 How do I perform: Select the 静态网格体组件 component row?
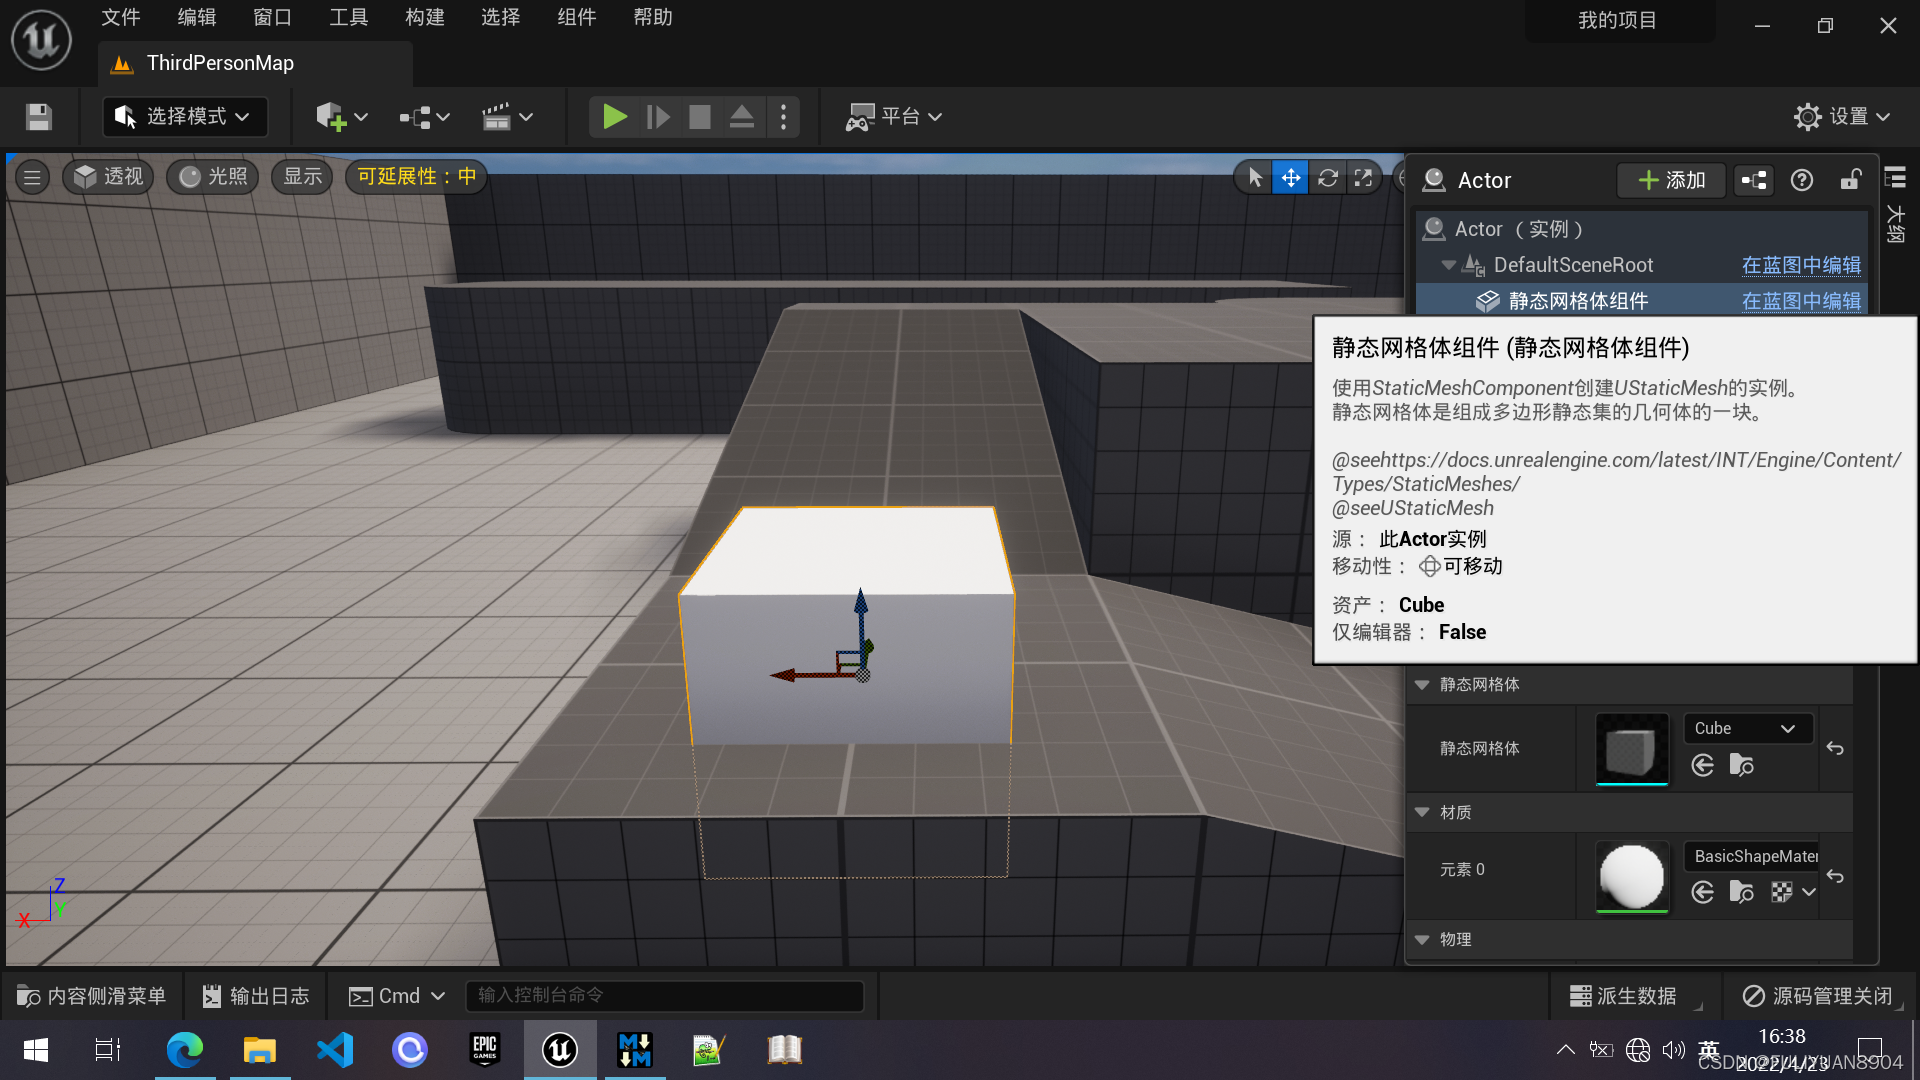[1641, 301]
